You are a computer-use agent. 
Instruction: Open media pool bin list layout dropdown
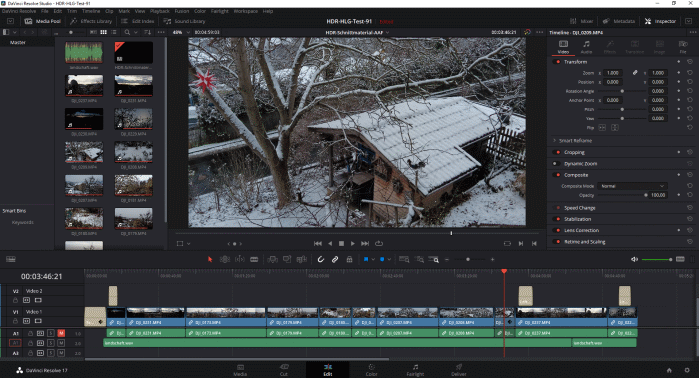[x=15, y=33]
